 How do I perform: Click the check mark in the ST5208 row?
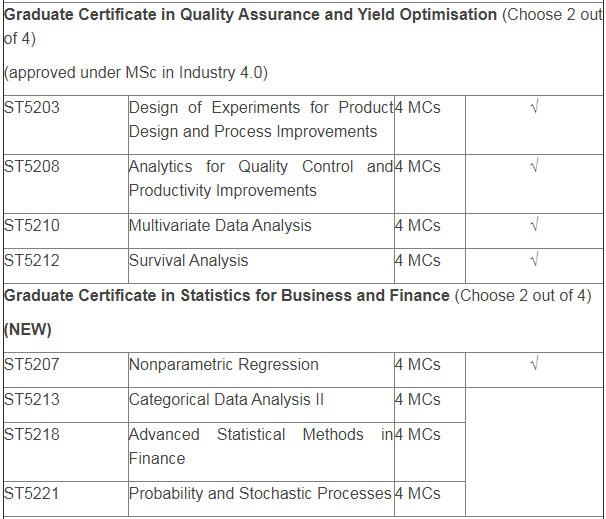pos(535,167)
